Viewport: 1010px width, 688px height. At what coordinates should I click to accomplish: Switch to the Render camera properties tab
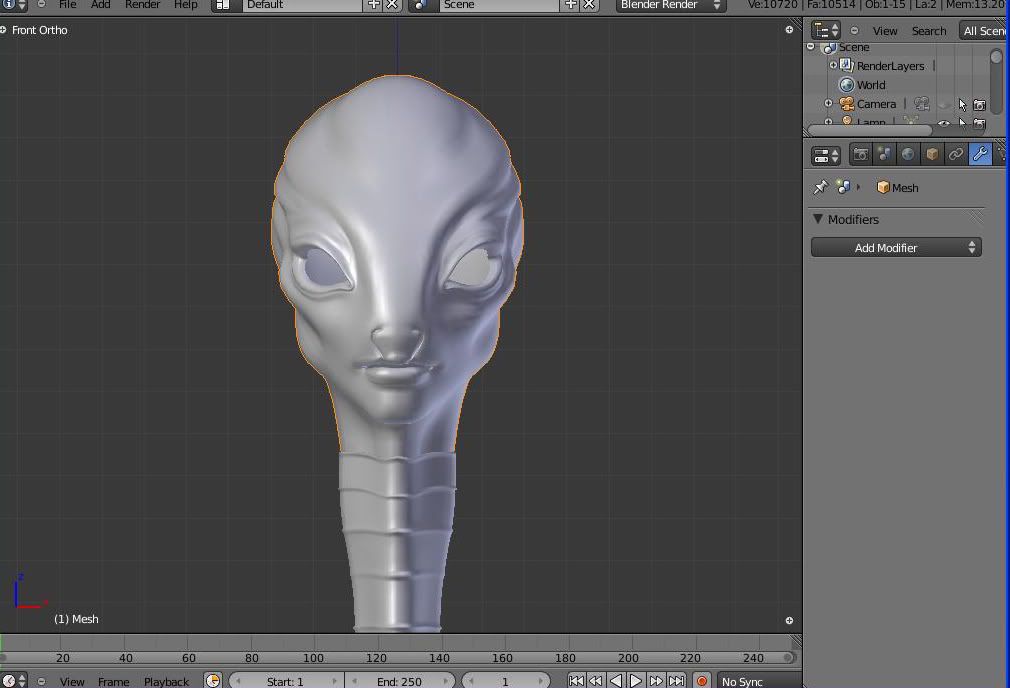pyautogui.click(x=860, y=154)
